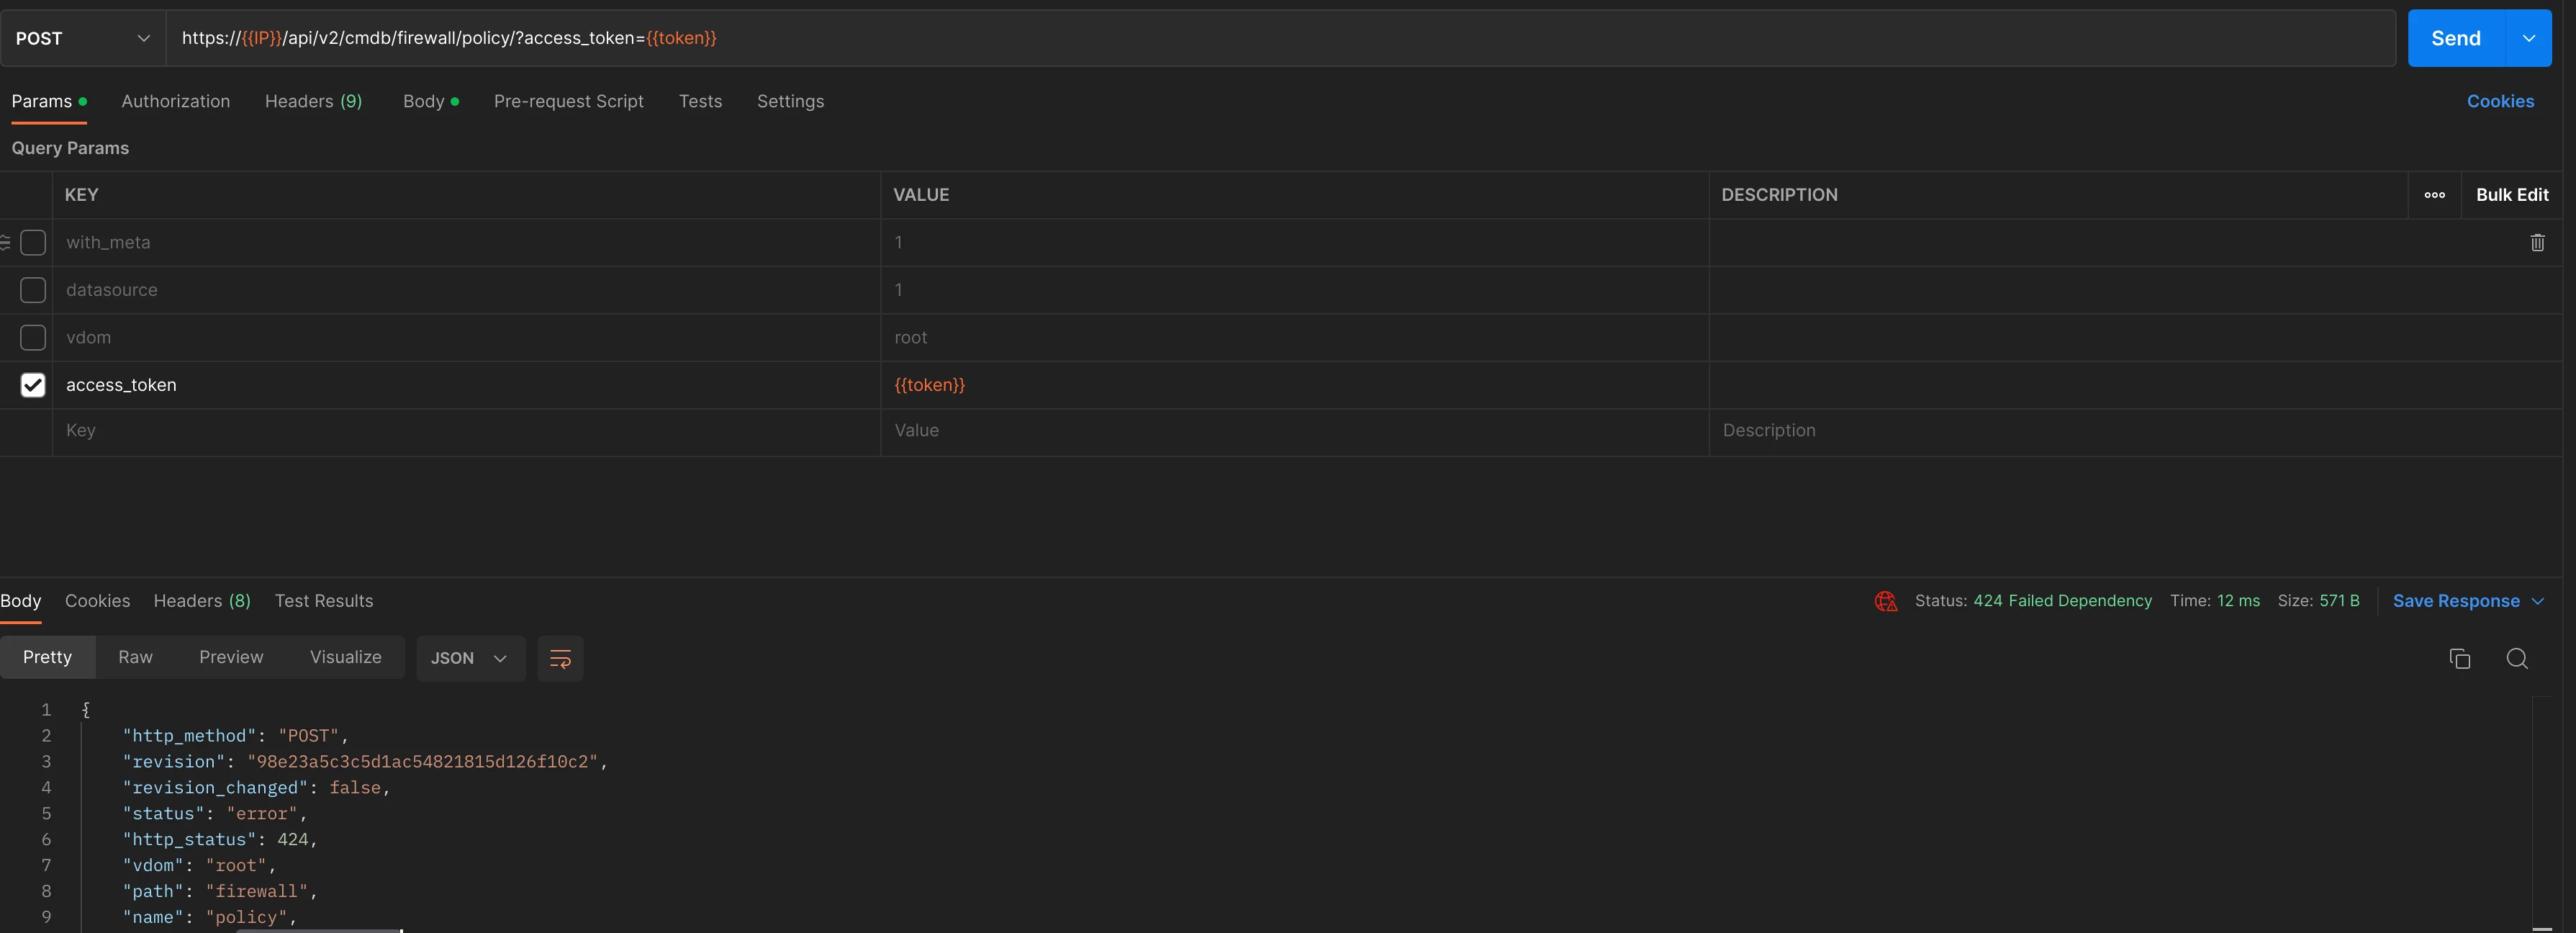Click the "revision" line in response

click(365, 762)
